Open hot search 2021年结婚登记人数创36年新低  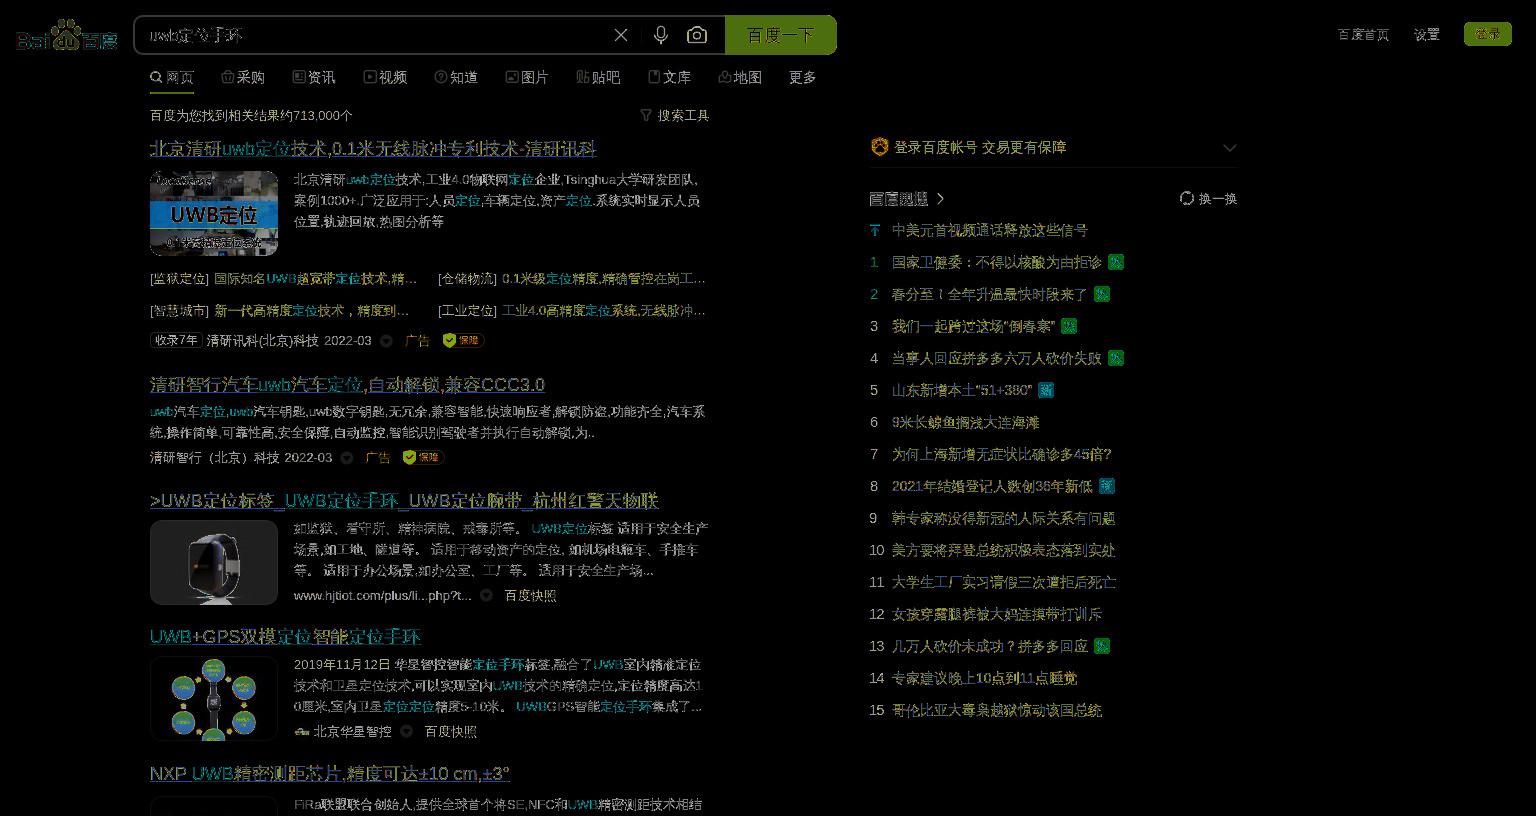tap(992, 486)
